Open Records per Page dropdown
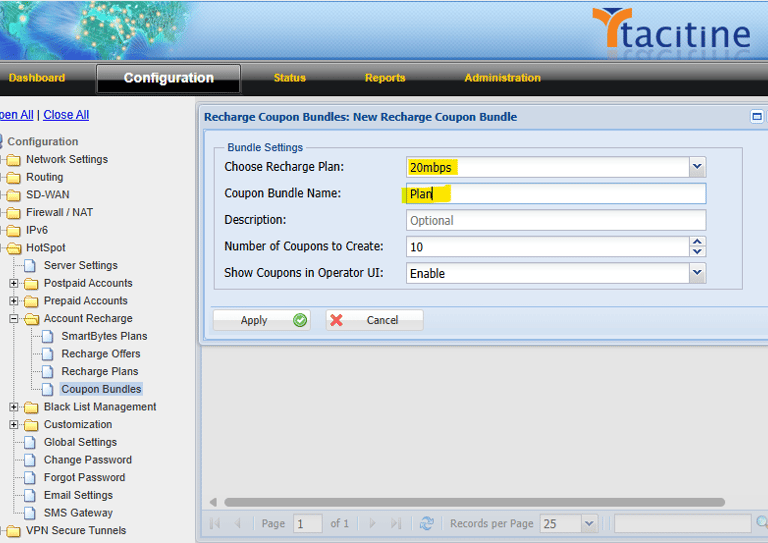The width and height of the screenshot is (768, 543). 589,523
